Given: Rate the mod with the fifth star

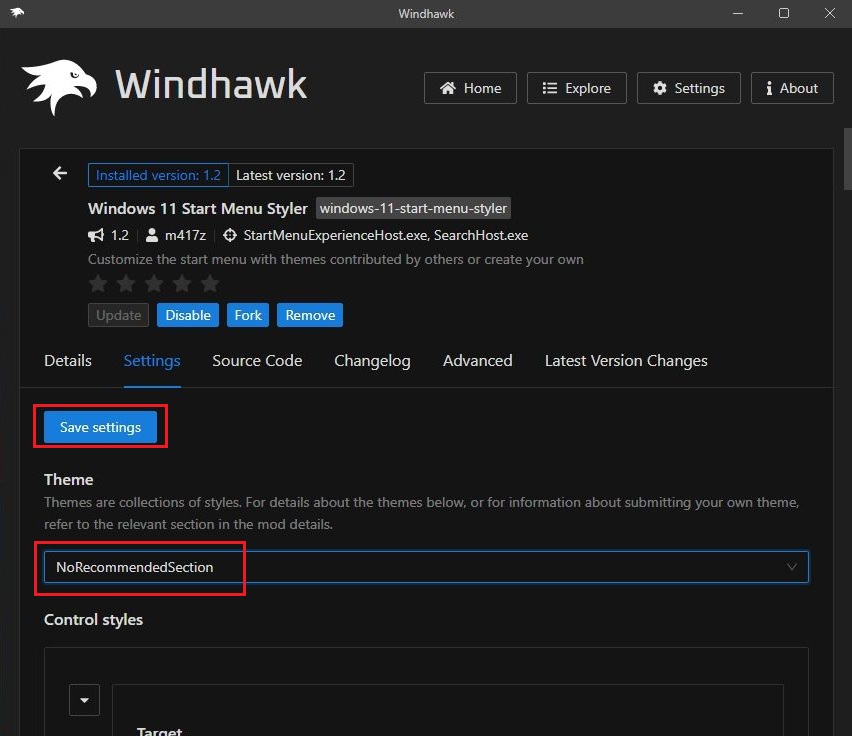Looking at the screenshot, I should coord(210,283).
